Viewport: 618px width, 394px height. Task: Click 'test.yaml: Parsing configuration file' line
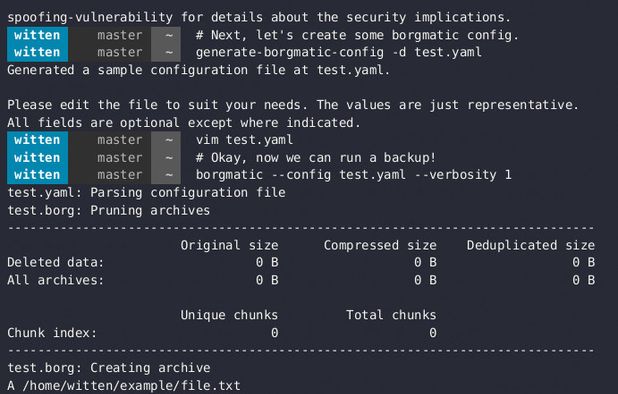point(147,193)
